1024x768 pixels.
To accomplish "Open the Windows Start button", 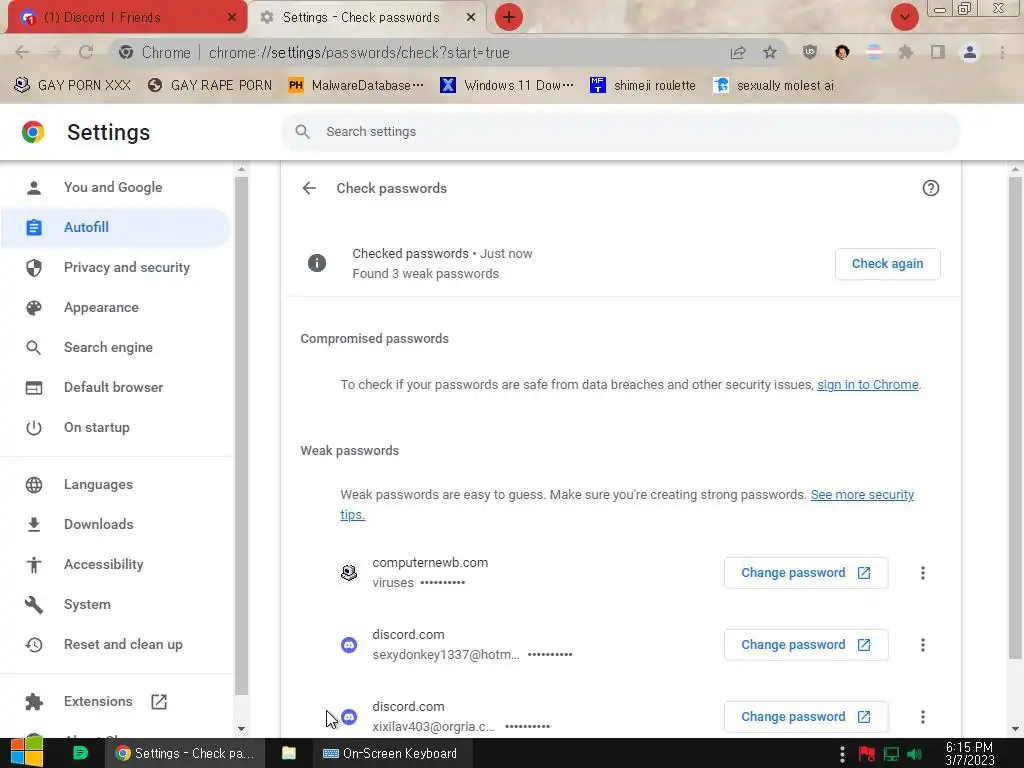I will (x=25, y=753).
